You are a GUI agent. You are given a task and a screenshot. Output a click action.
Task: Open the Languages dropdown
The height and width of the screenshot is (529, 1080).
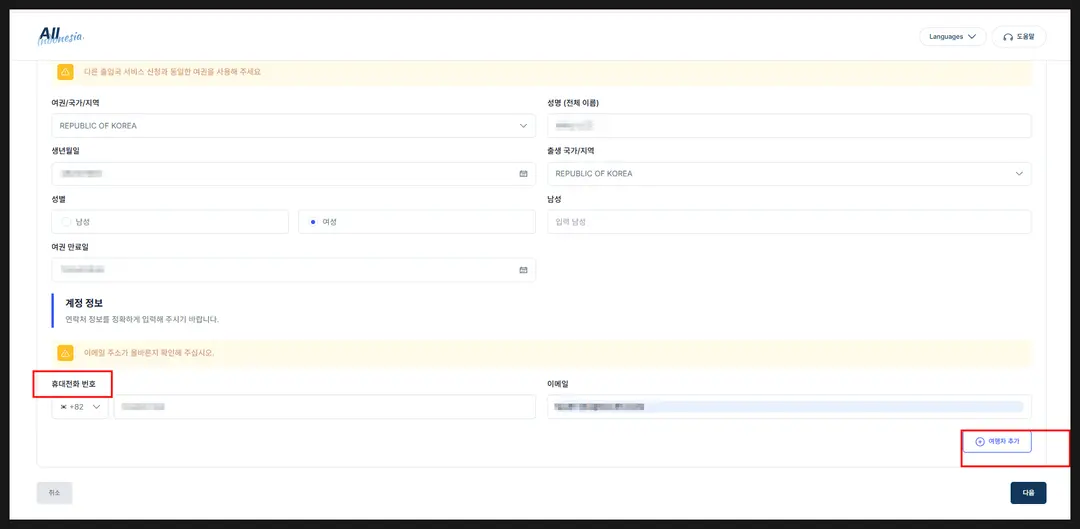click(x=953, y=37)
